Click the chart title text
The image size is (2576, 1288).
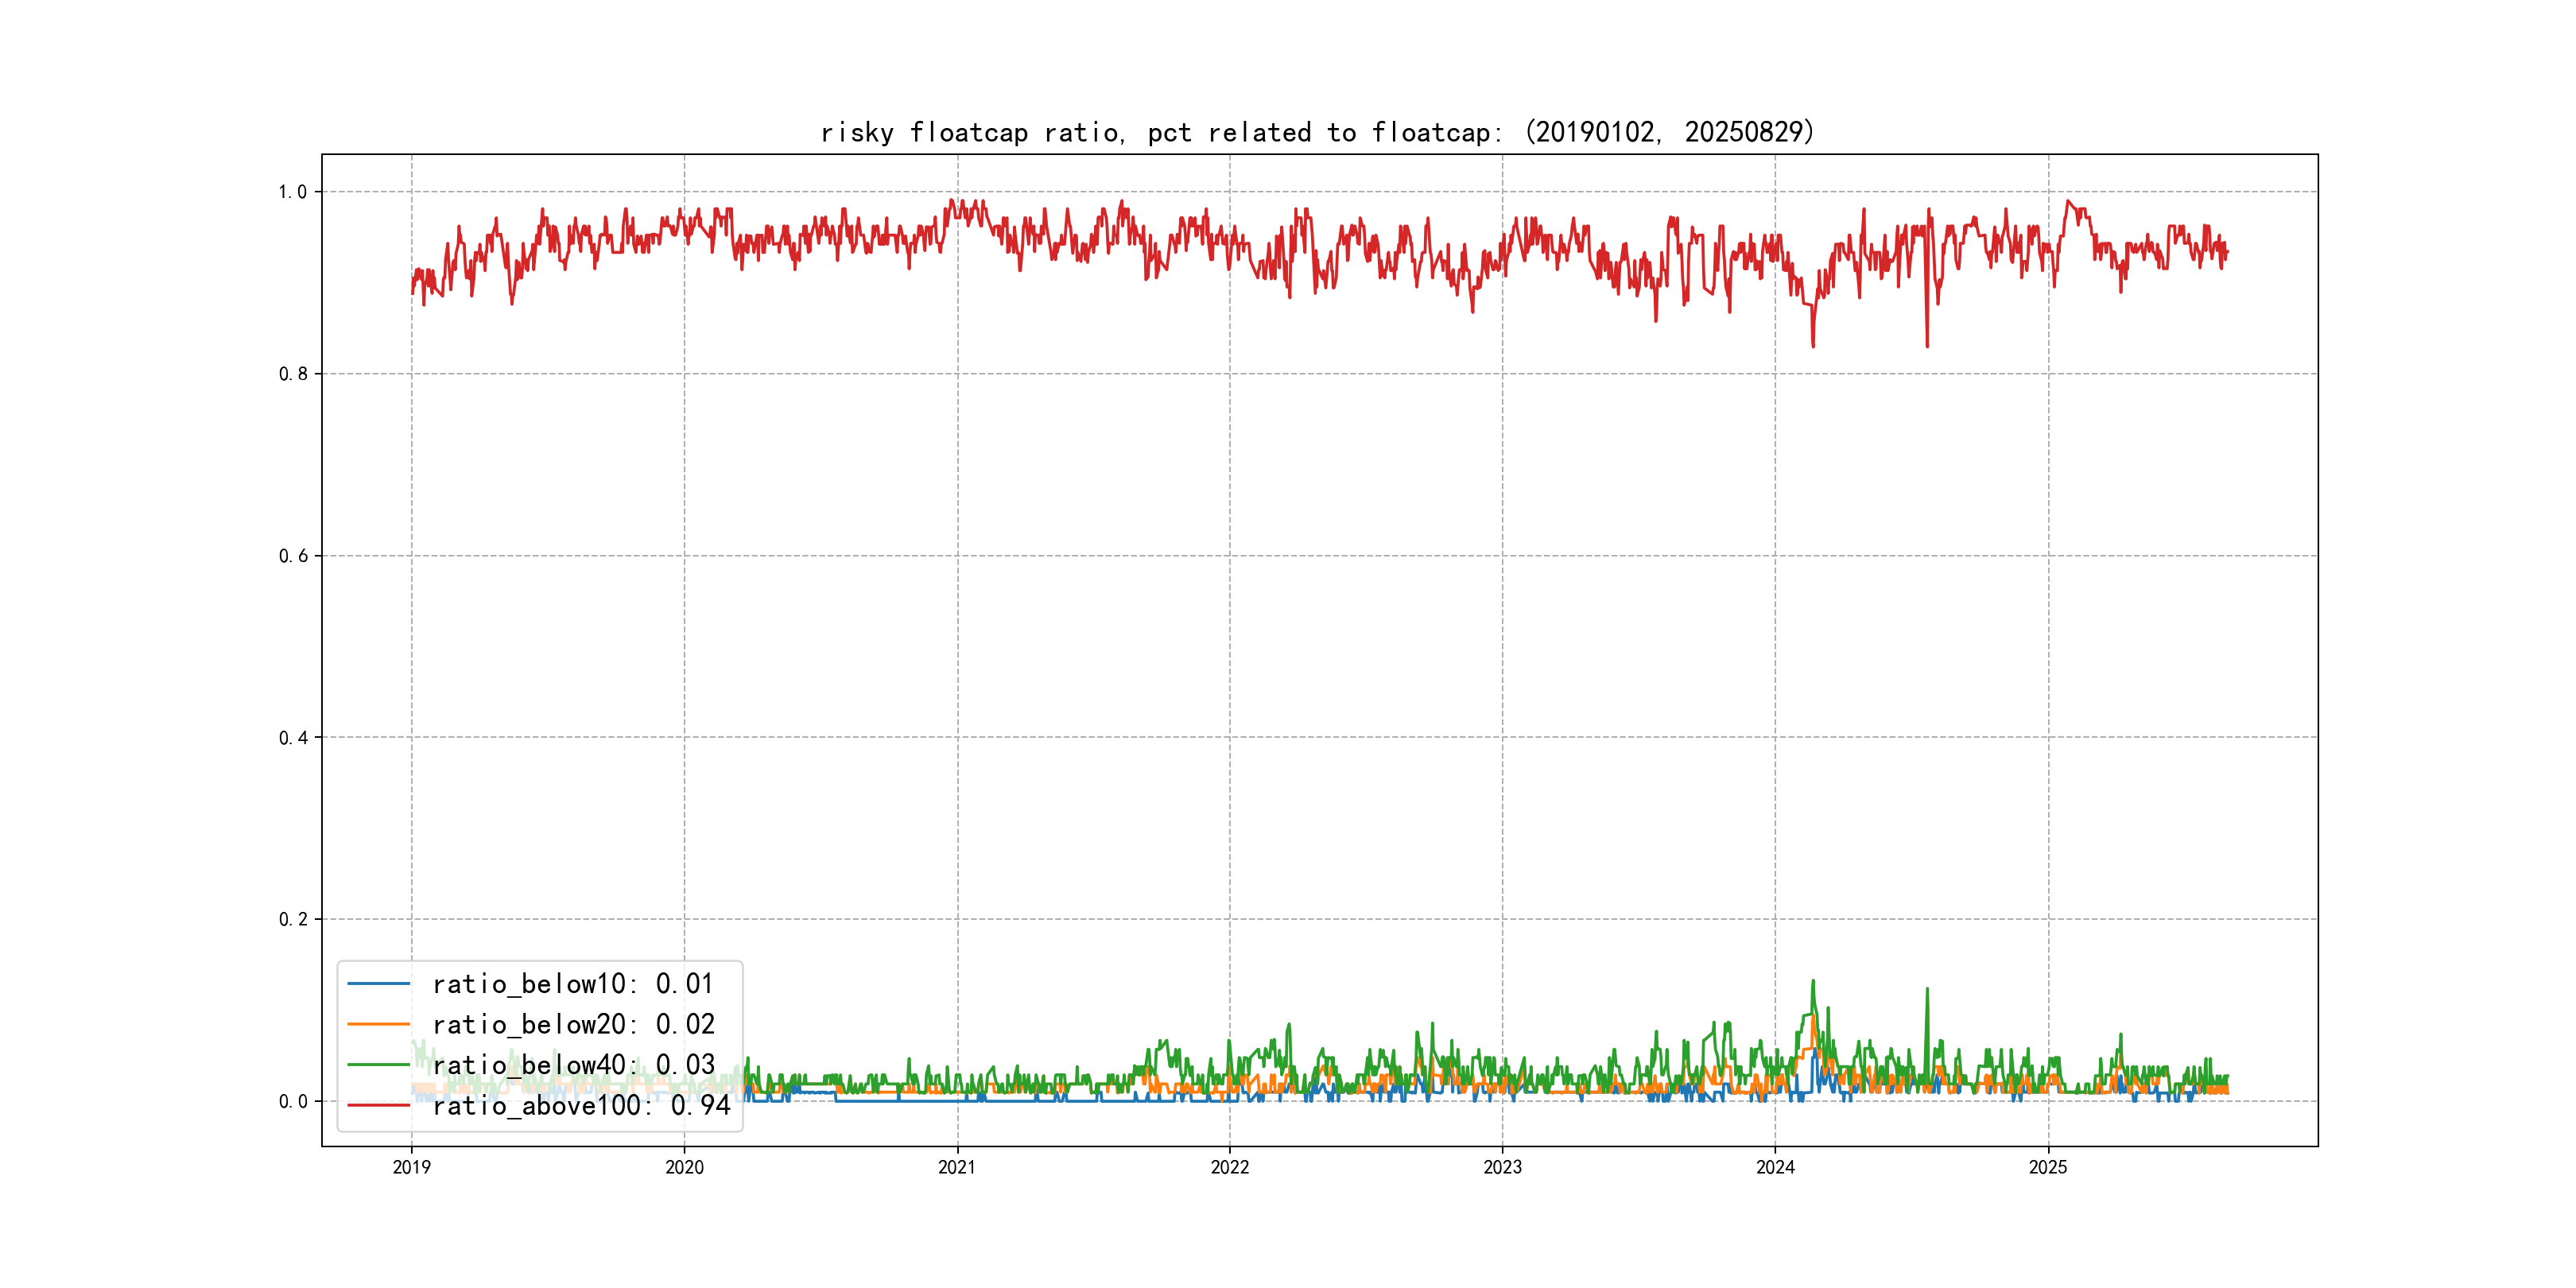1317,132
